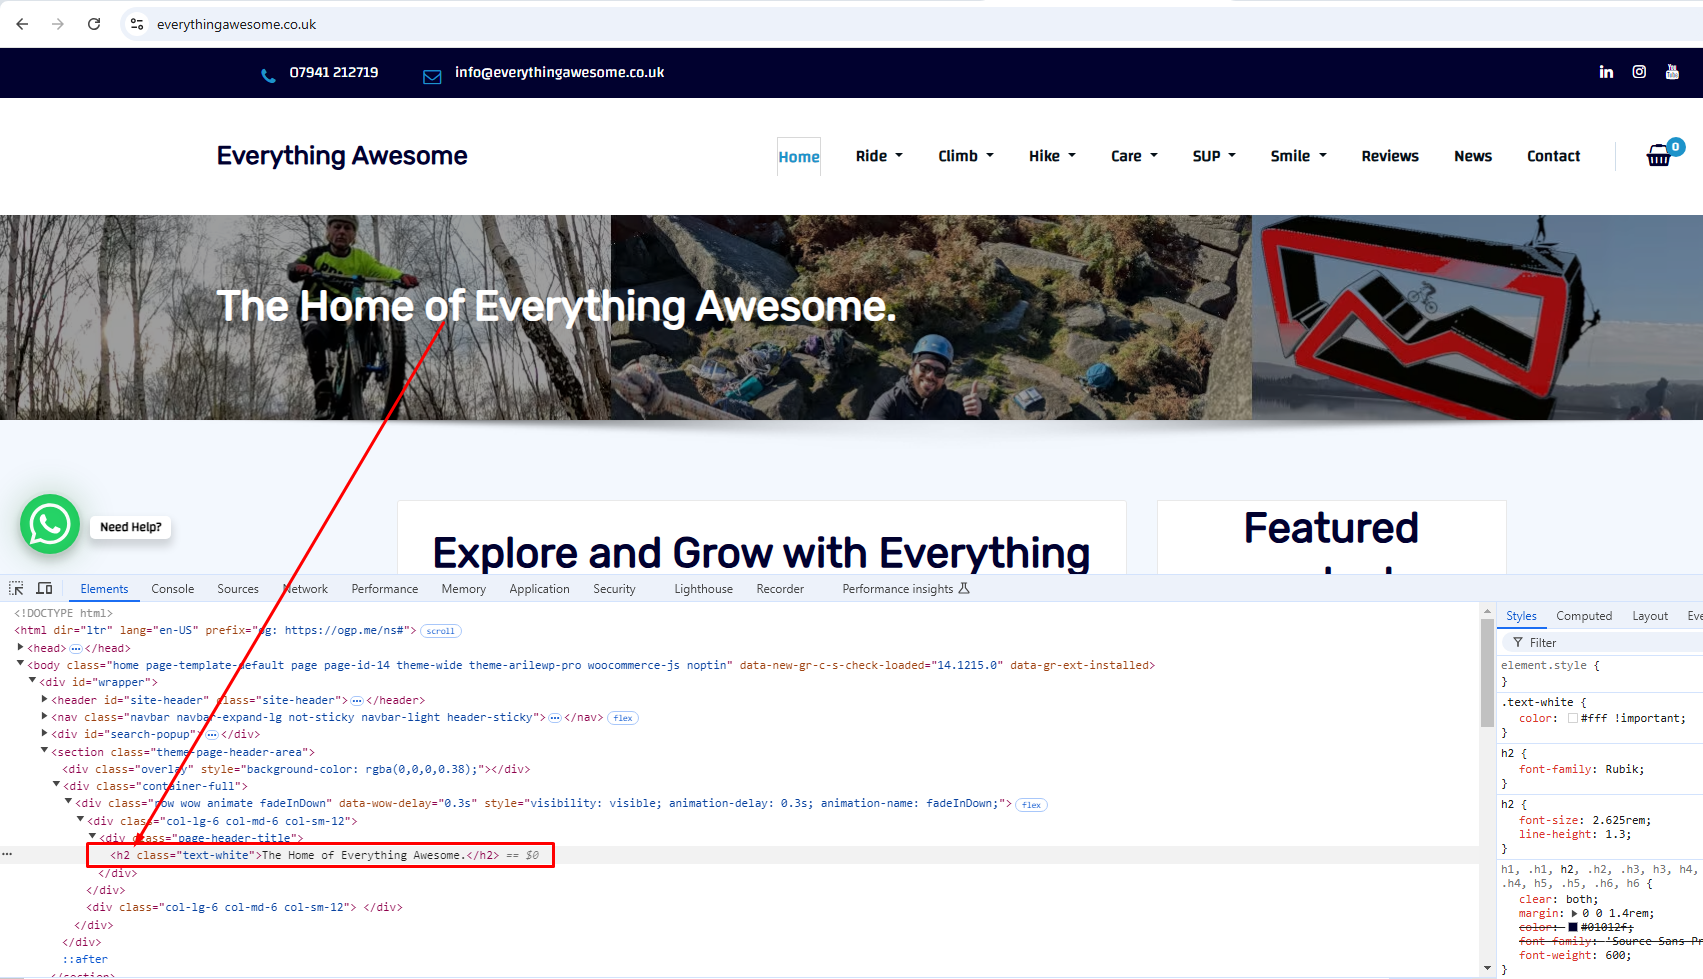Click the three-dots gutter icon beside selected h2
The width and height of the screenshot is (1703, 979).
tap(7, 855)
